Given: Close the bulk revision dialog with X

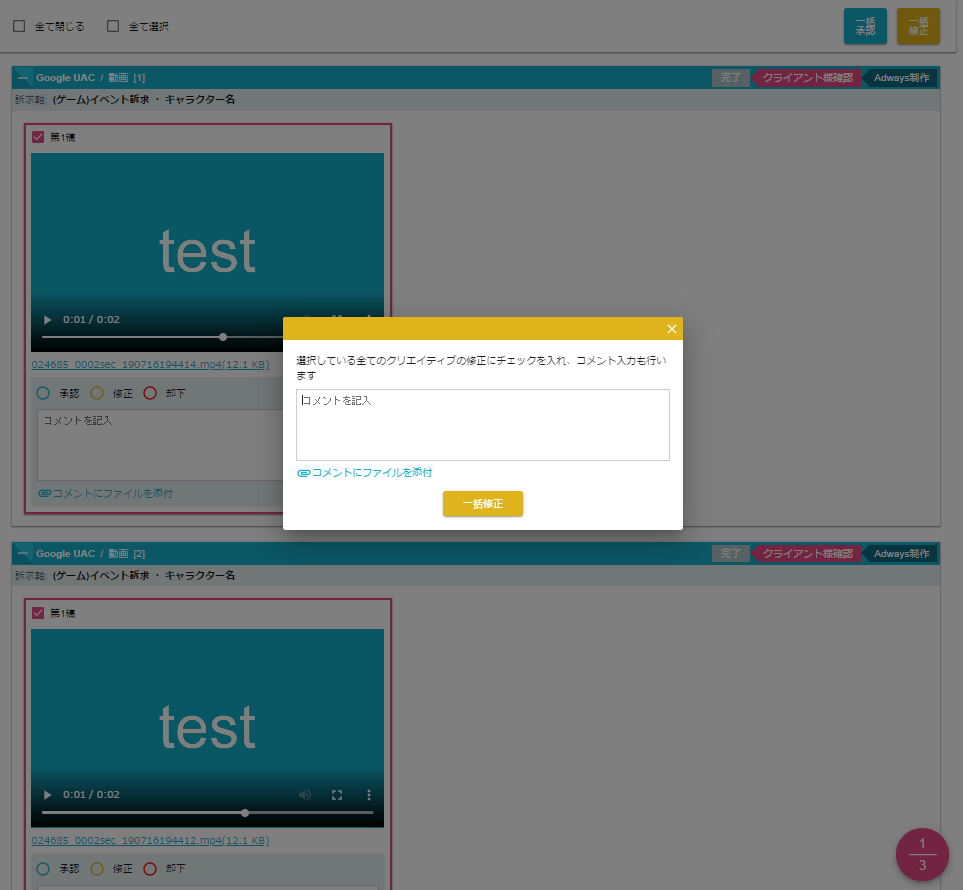Looking at the screenshot, I should click(x=672, y=329).
